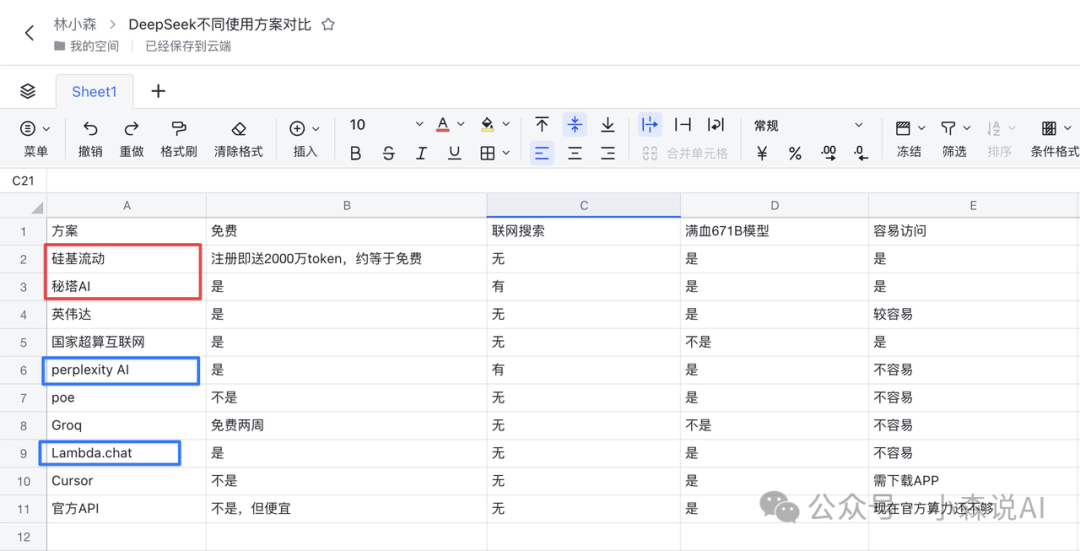Enable text wrapping
Image resolution: width=1080 pixels, height=551 pixels.
[x=716, y=125]
